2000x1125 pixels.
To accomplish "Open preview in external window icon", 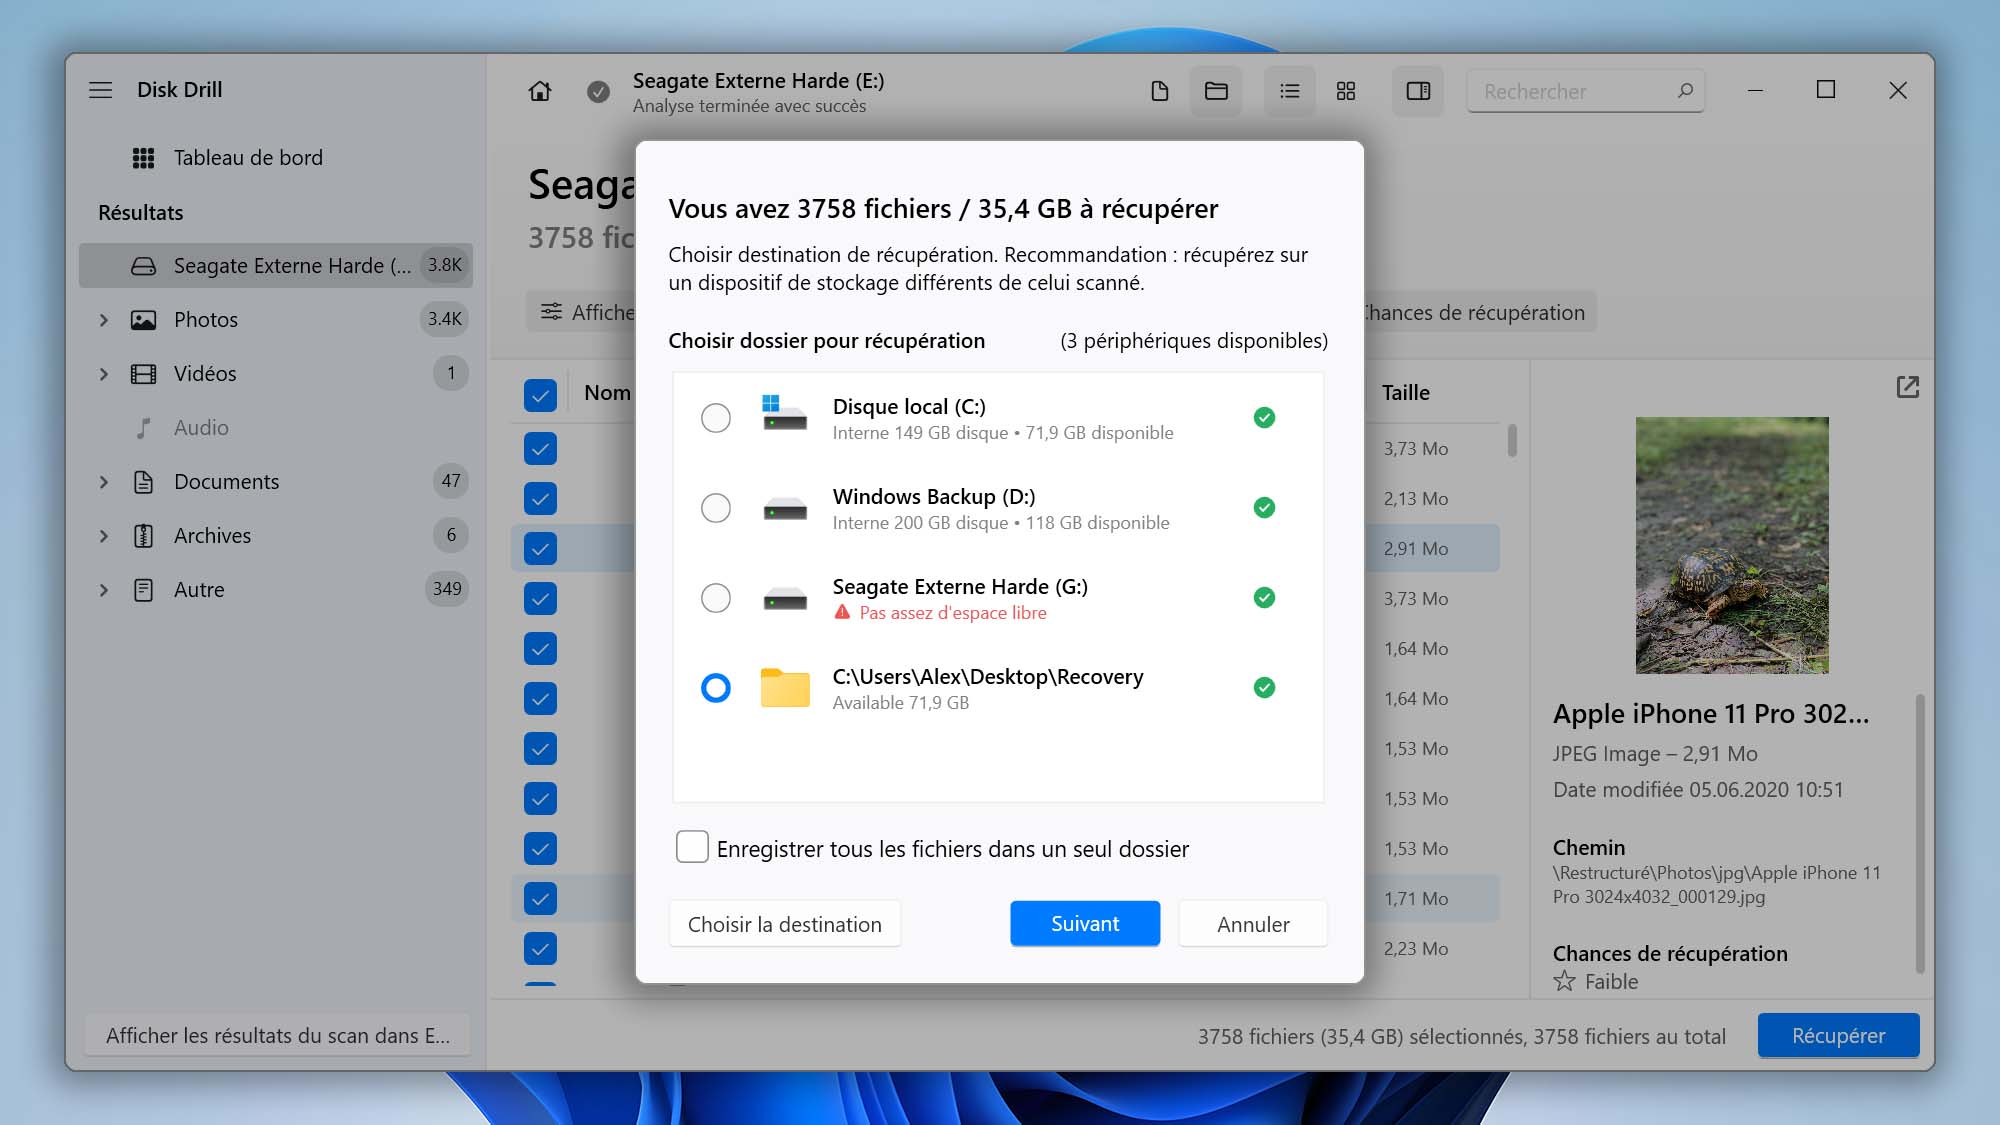I will click(x=1907, y=387).
